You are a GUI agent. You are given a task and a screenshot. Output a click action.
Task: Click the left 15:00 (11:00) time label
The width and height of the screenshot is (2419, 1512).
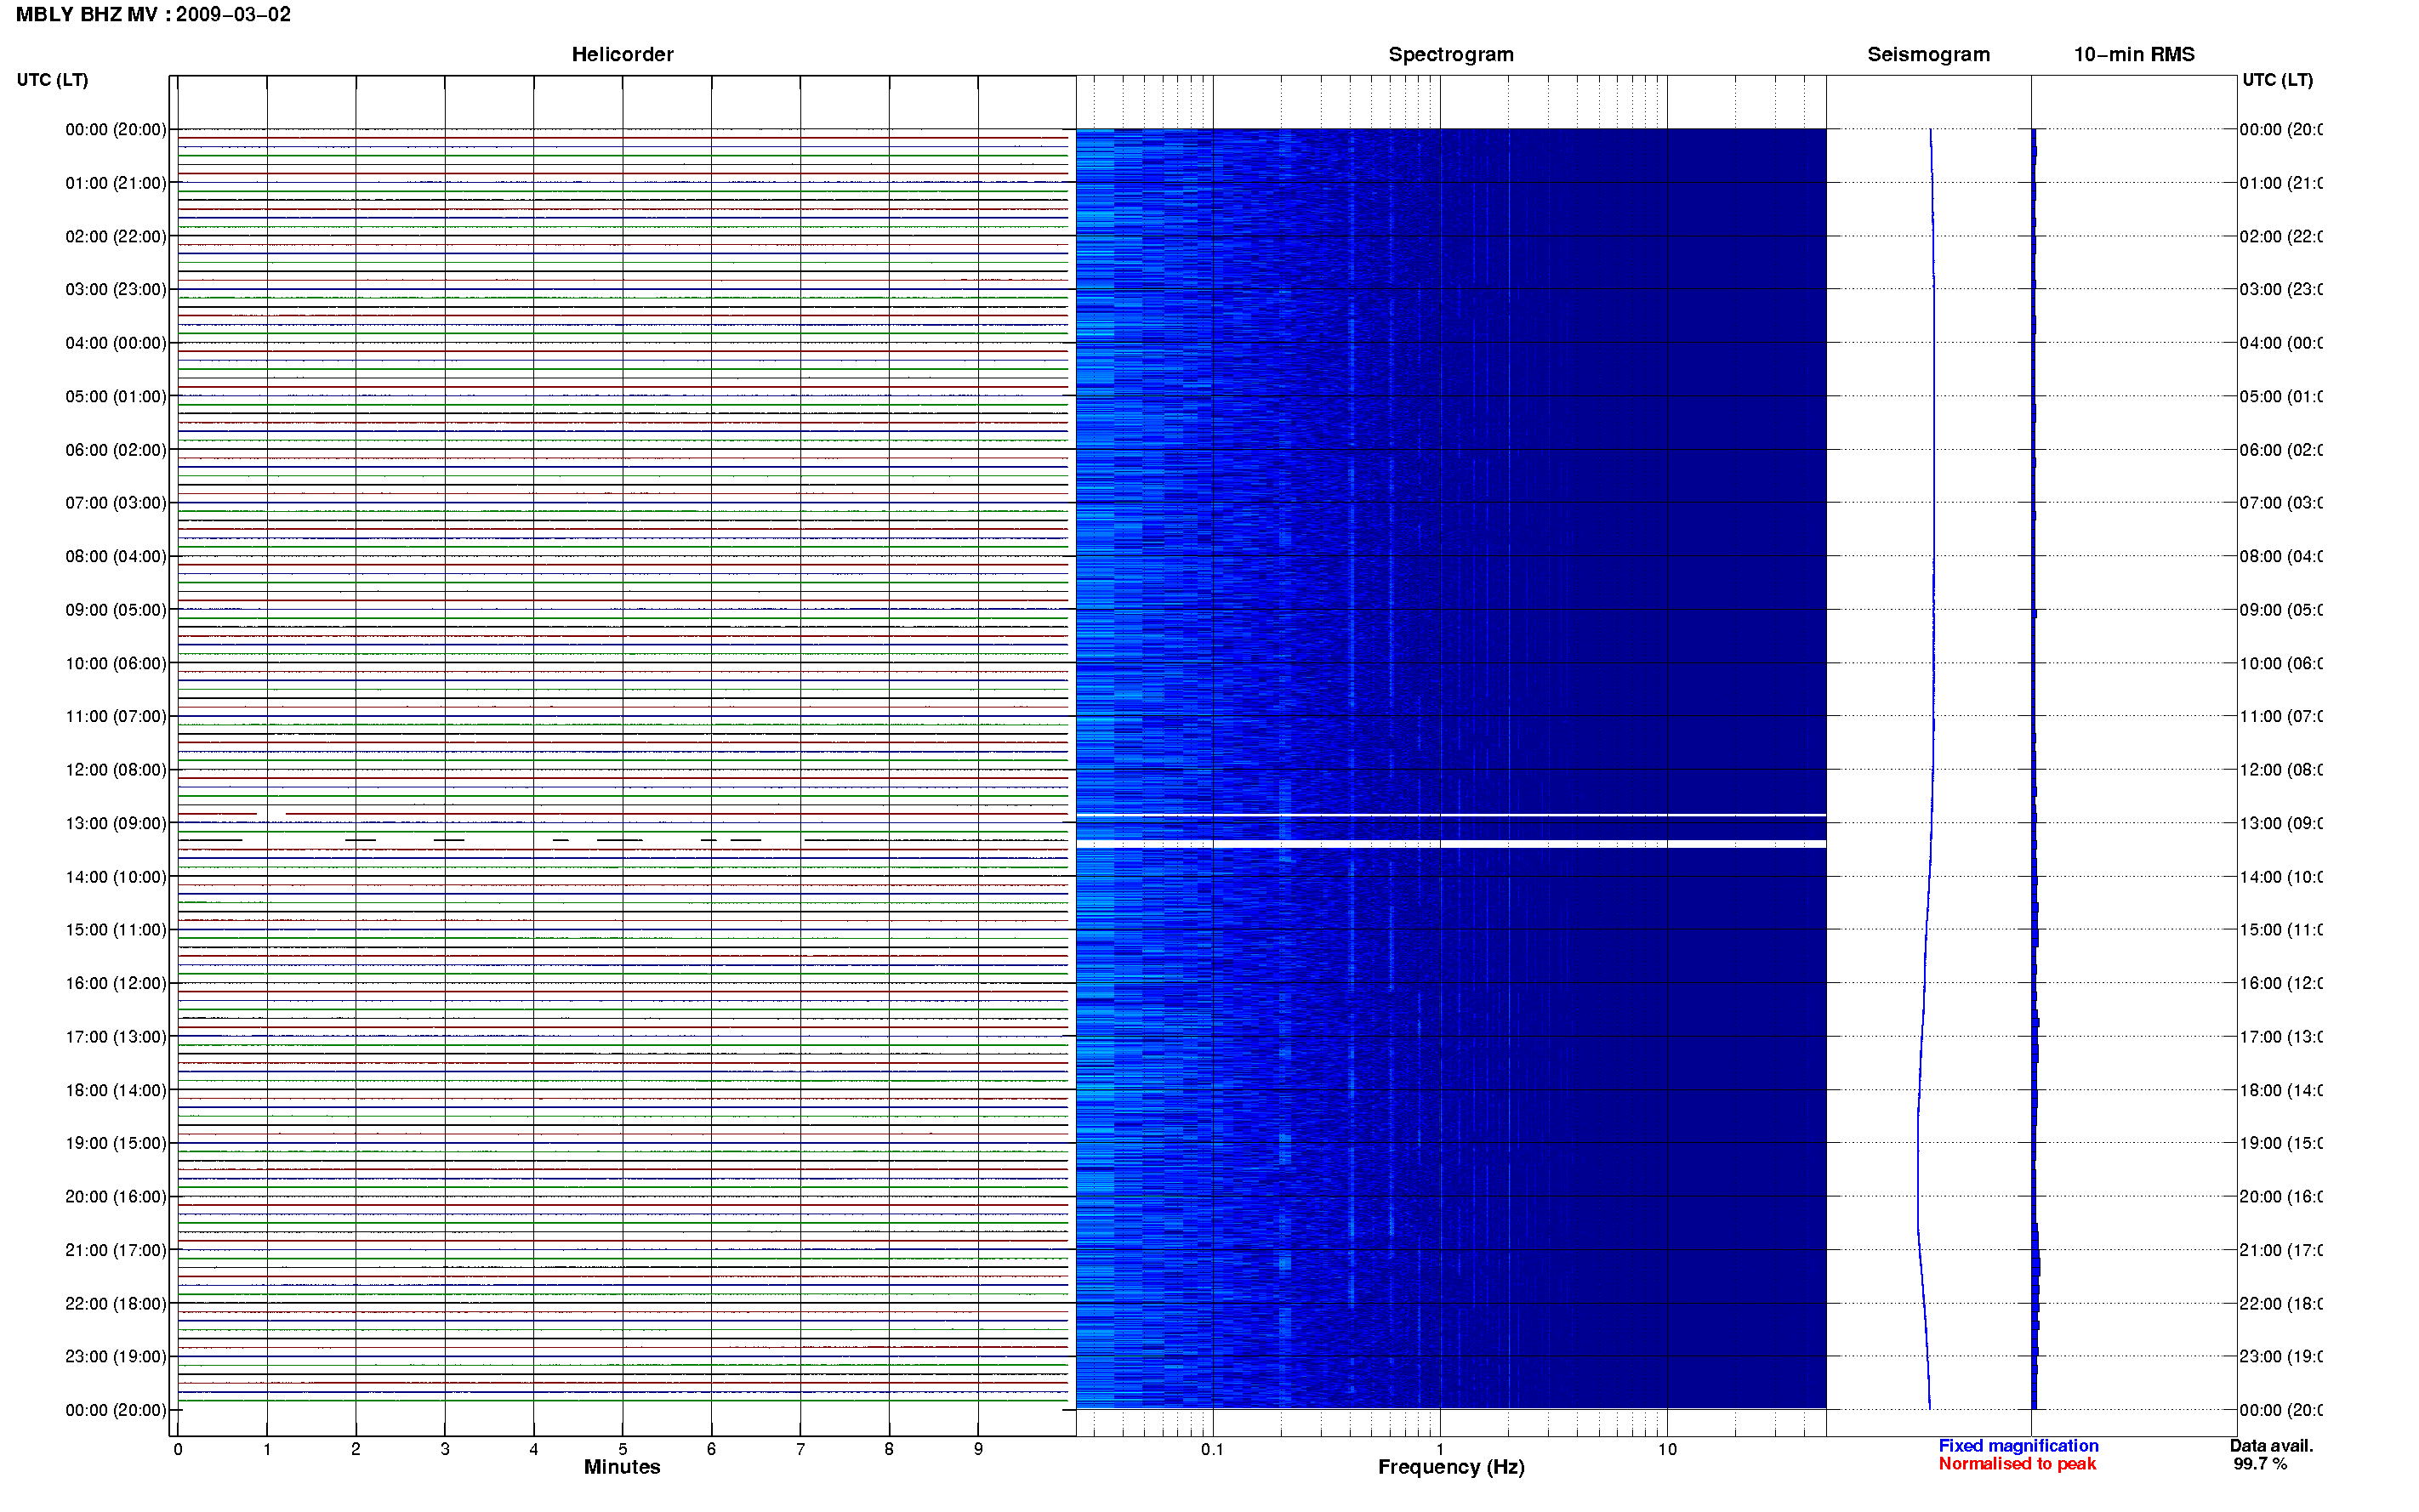point(116,930)
